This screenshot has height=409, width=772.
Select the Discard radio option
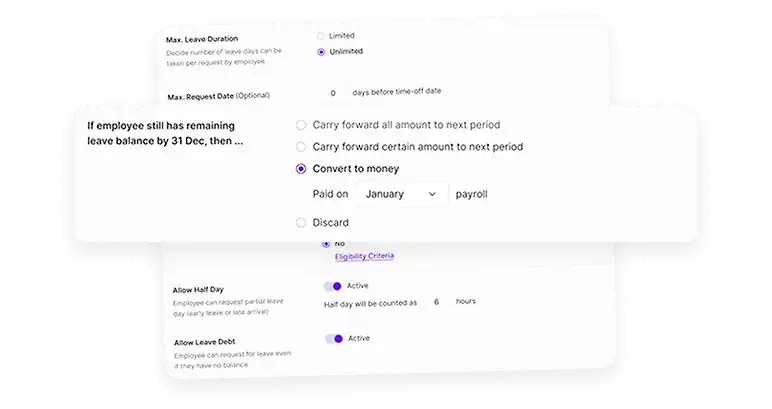point(301,223)
